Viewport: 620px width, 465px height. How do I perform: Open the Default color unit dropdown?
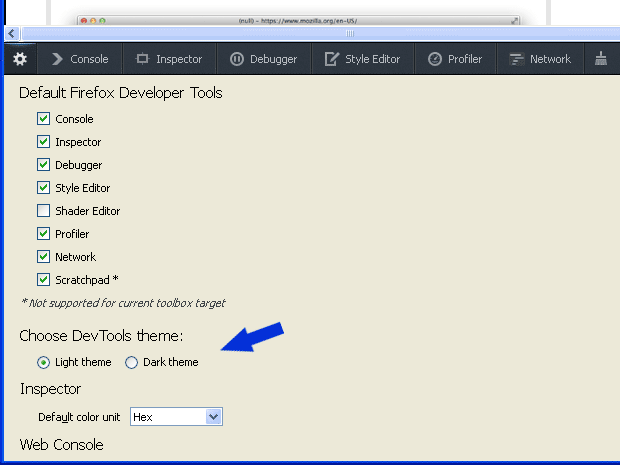pyautogui.click(x=176, y=417)
